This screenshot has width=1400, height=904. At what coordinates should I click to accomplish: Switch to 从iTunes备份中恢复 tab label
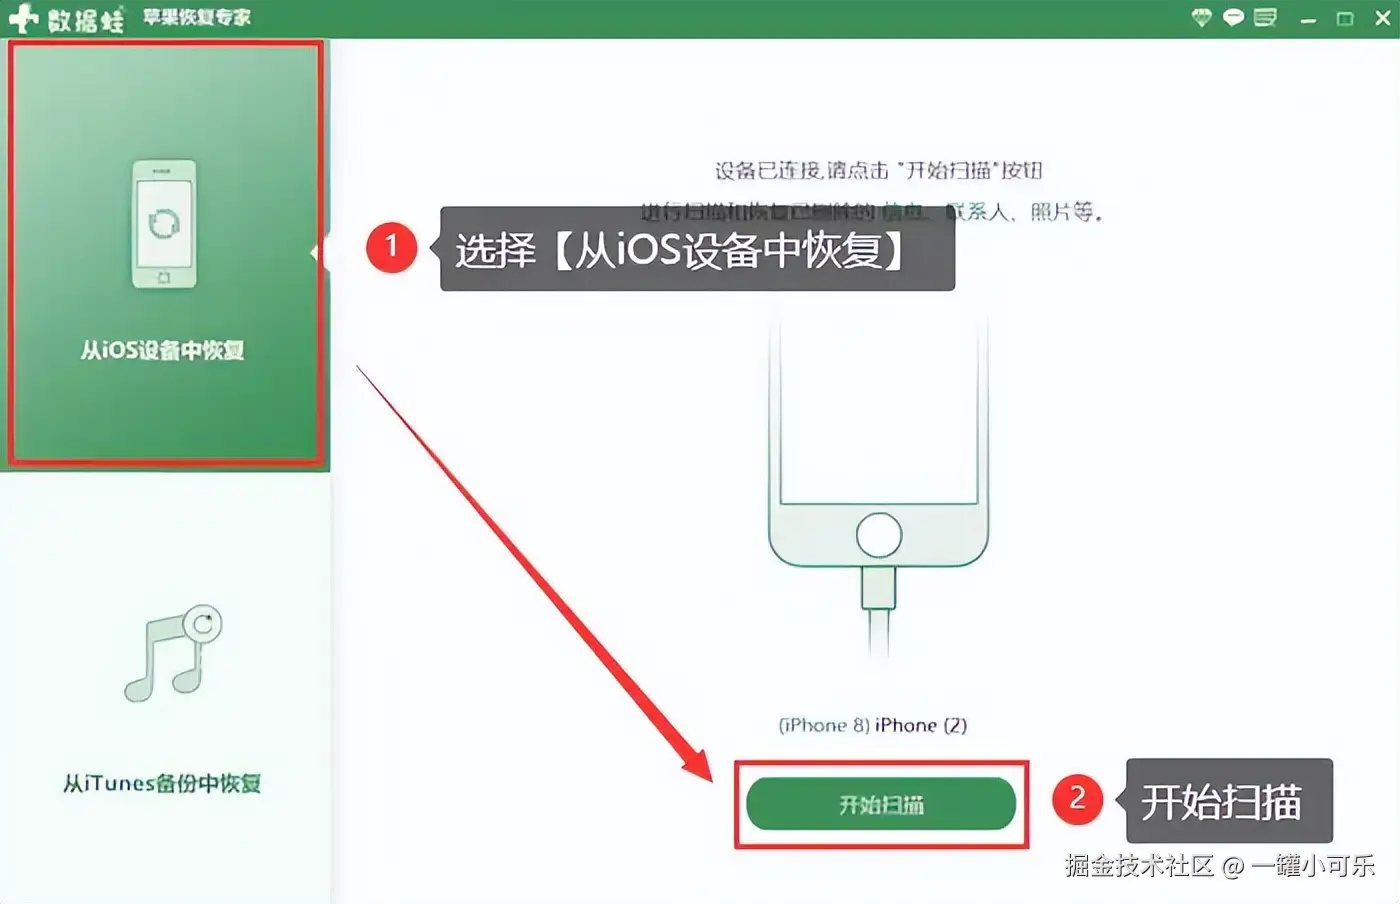[162, 783]
